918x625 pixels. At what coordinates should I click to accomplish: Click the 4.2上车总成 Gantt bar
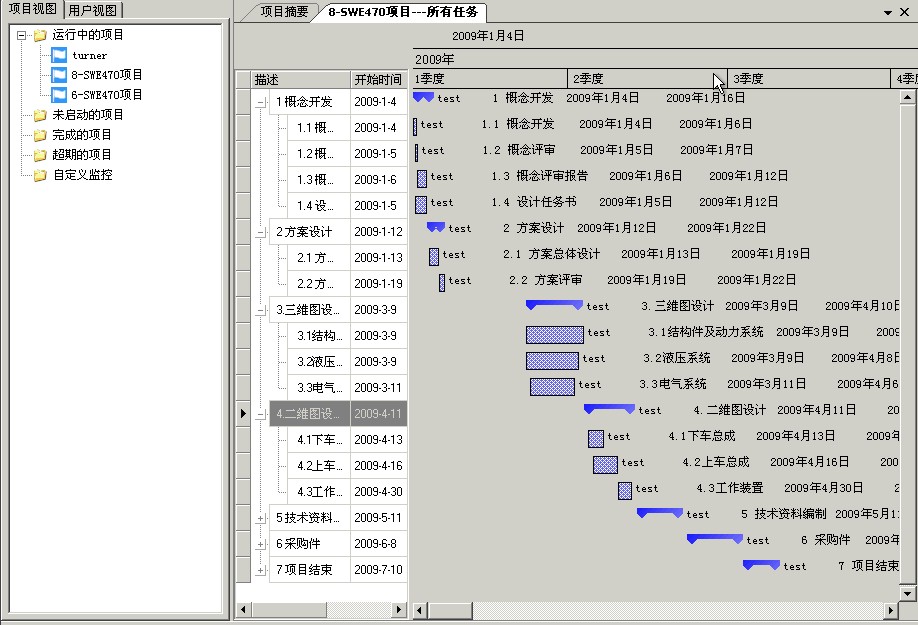(605, 465)
